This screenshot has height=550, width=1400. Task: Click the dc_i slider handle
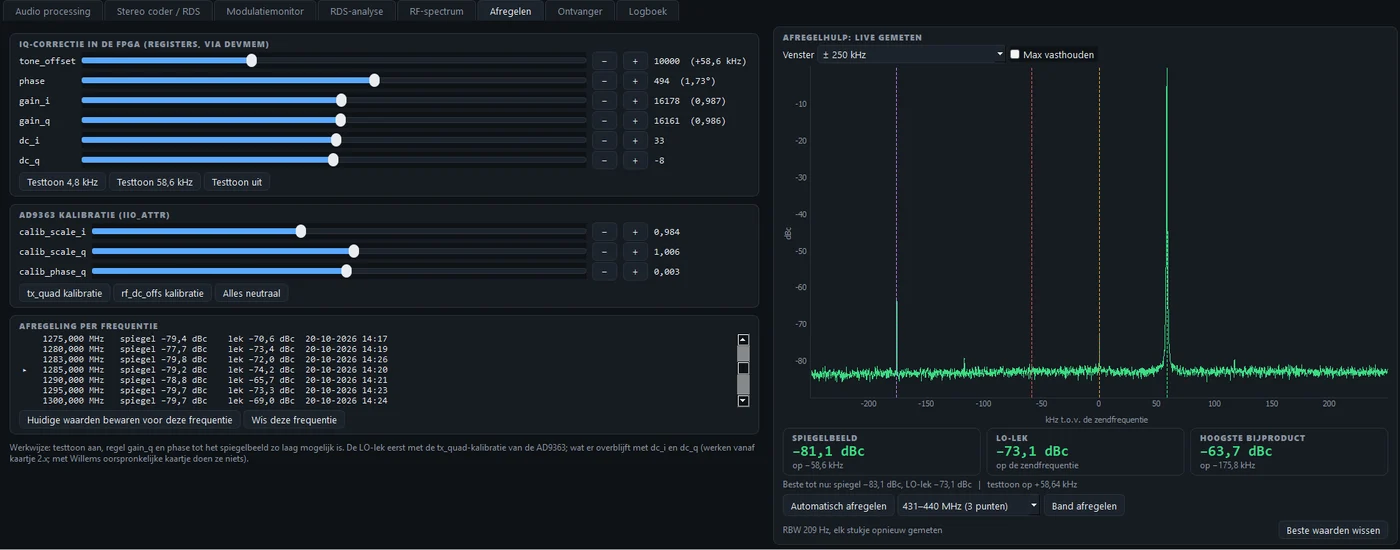click(336, 140)
